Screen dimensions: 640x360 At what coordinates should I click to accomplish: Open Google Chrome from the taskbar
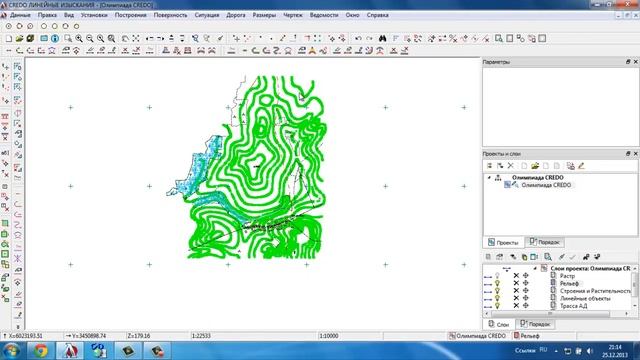point(40,351)
